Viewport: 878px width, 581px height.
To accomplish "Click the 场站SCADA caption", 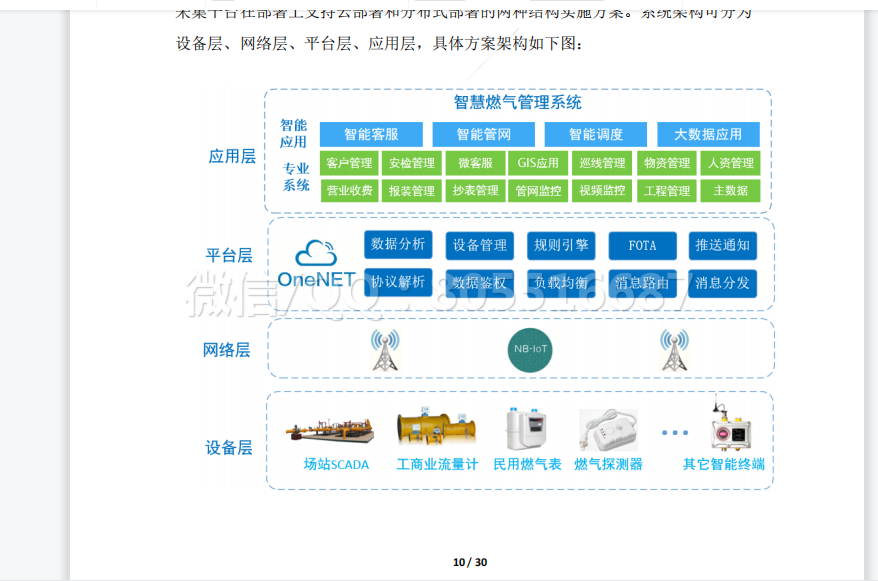I will 336,465.
